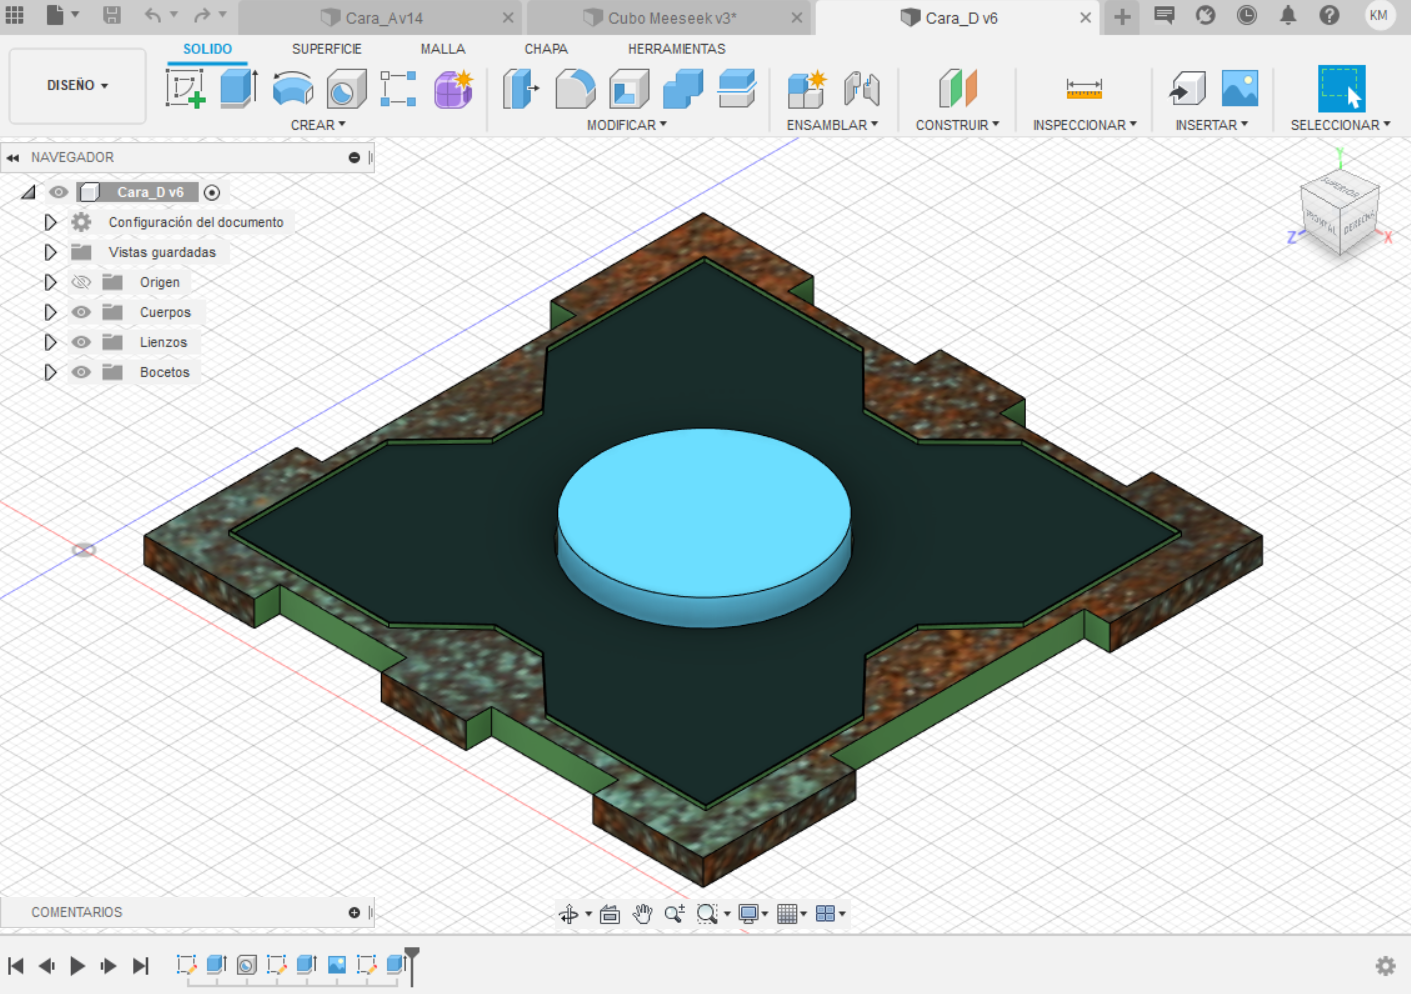Open a new design tab with plus
The width and height of the screenshot is (1411, 994).
pyautogui.click(x=1122, y=17)
